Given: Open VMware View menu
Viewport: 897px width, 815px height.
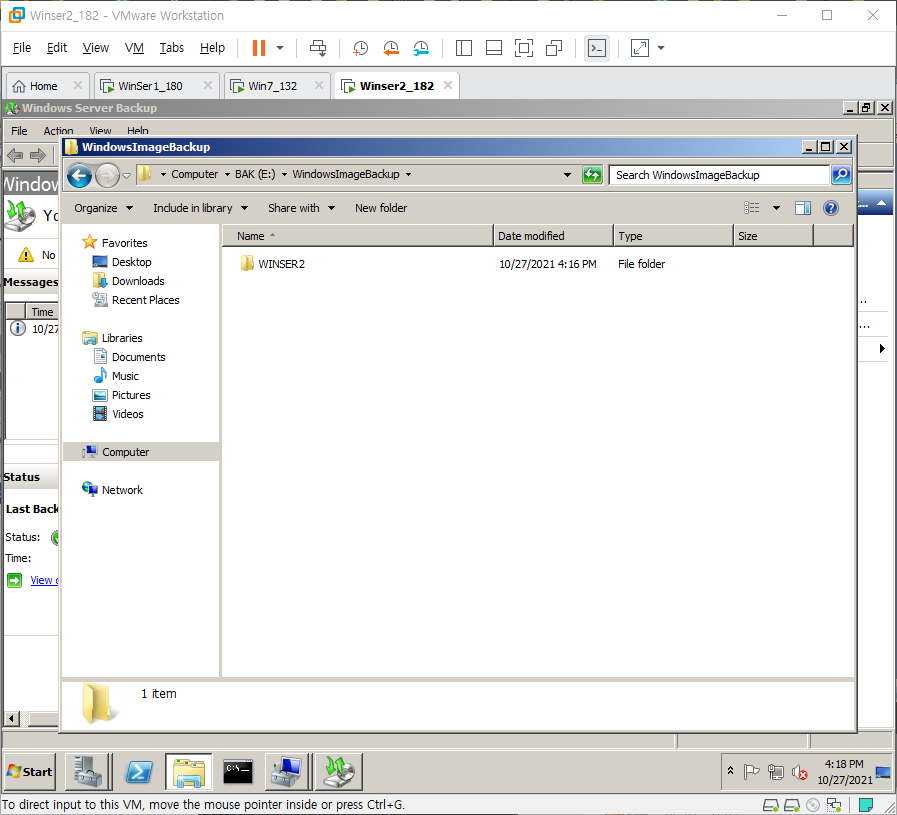Looking at the screenshot, I should tap(96, 47).
